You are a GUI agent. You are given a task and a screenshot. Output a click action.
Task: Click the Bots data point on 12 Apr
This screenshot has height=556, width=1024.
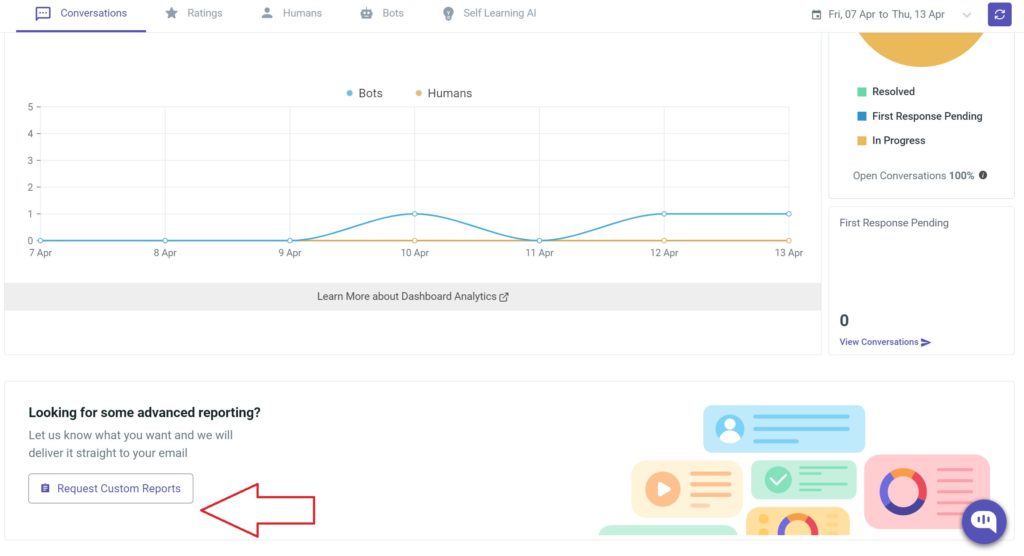(x=664, y=214)
